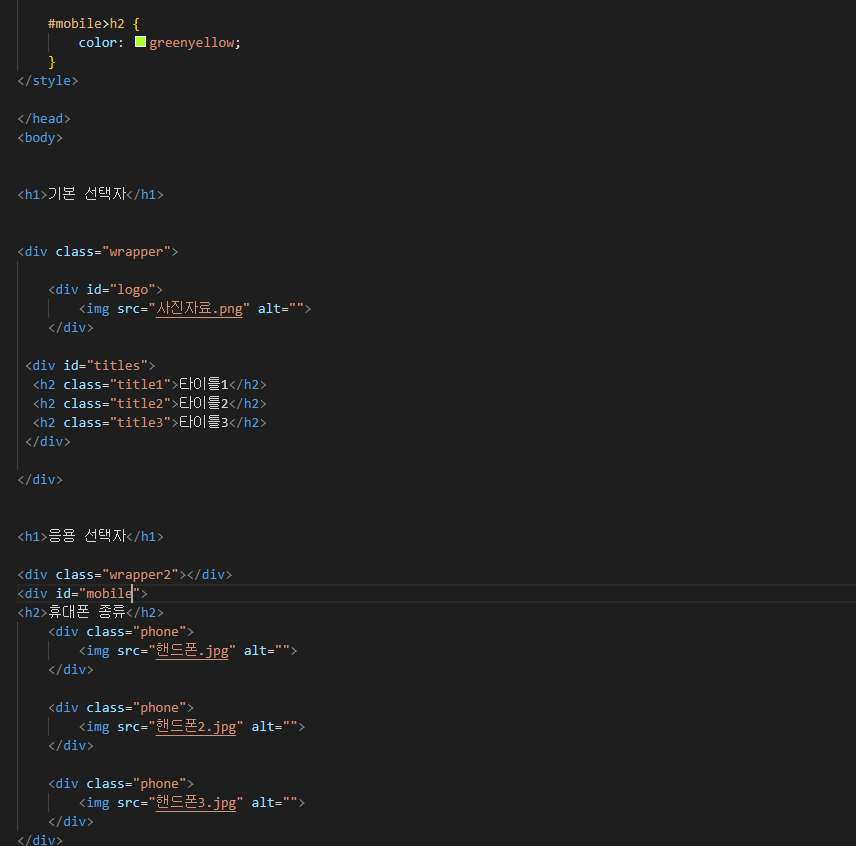The width and height of the screenshot is (856, 846).
Task: Click the 타이틀3 heading text
Action: click(x=204, y=422)
